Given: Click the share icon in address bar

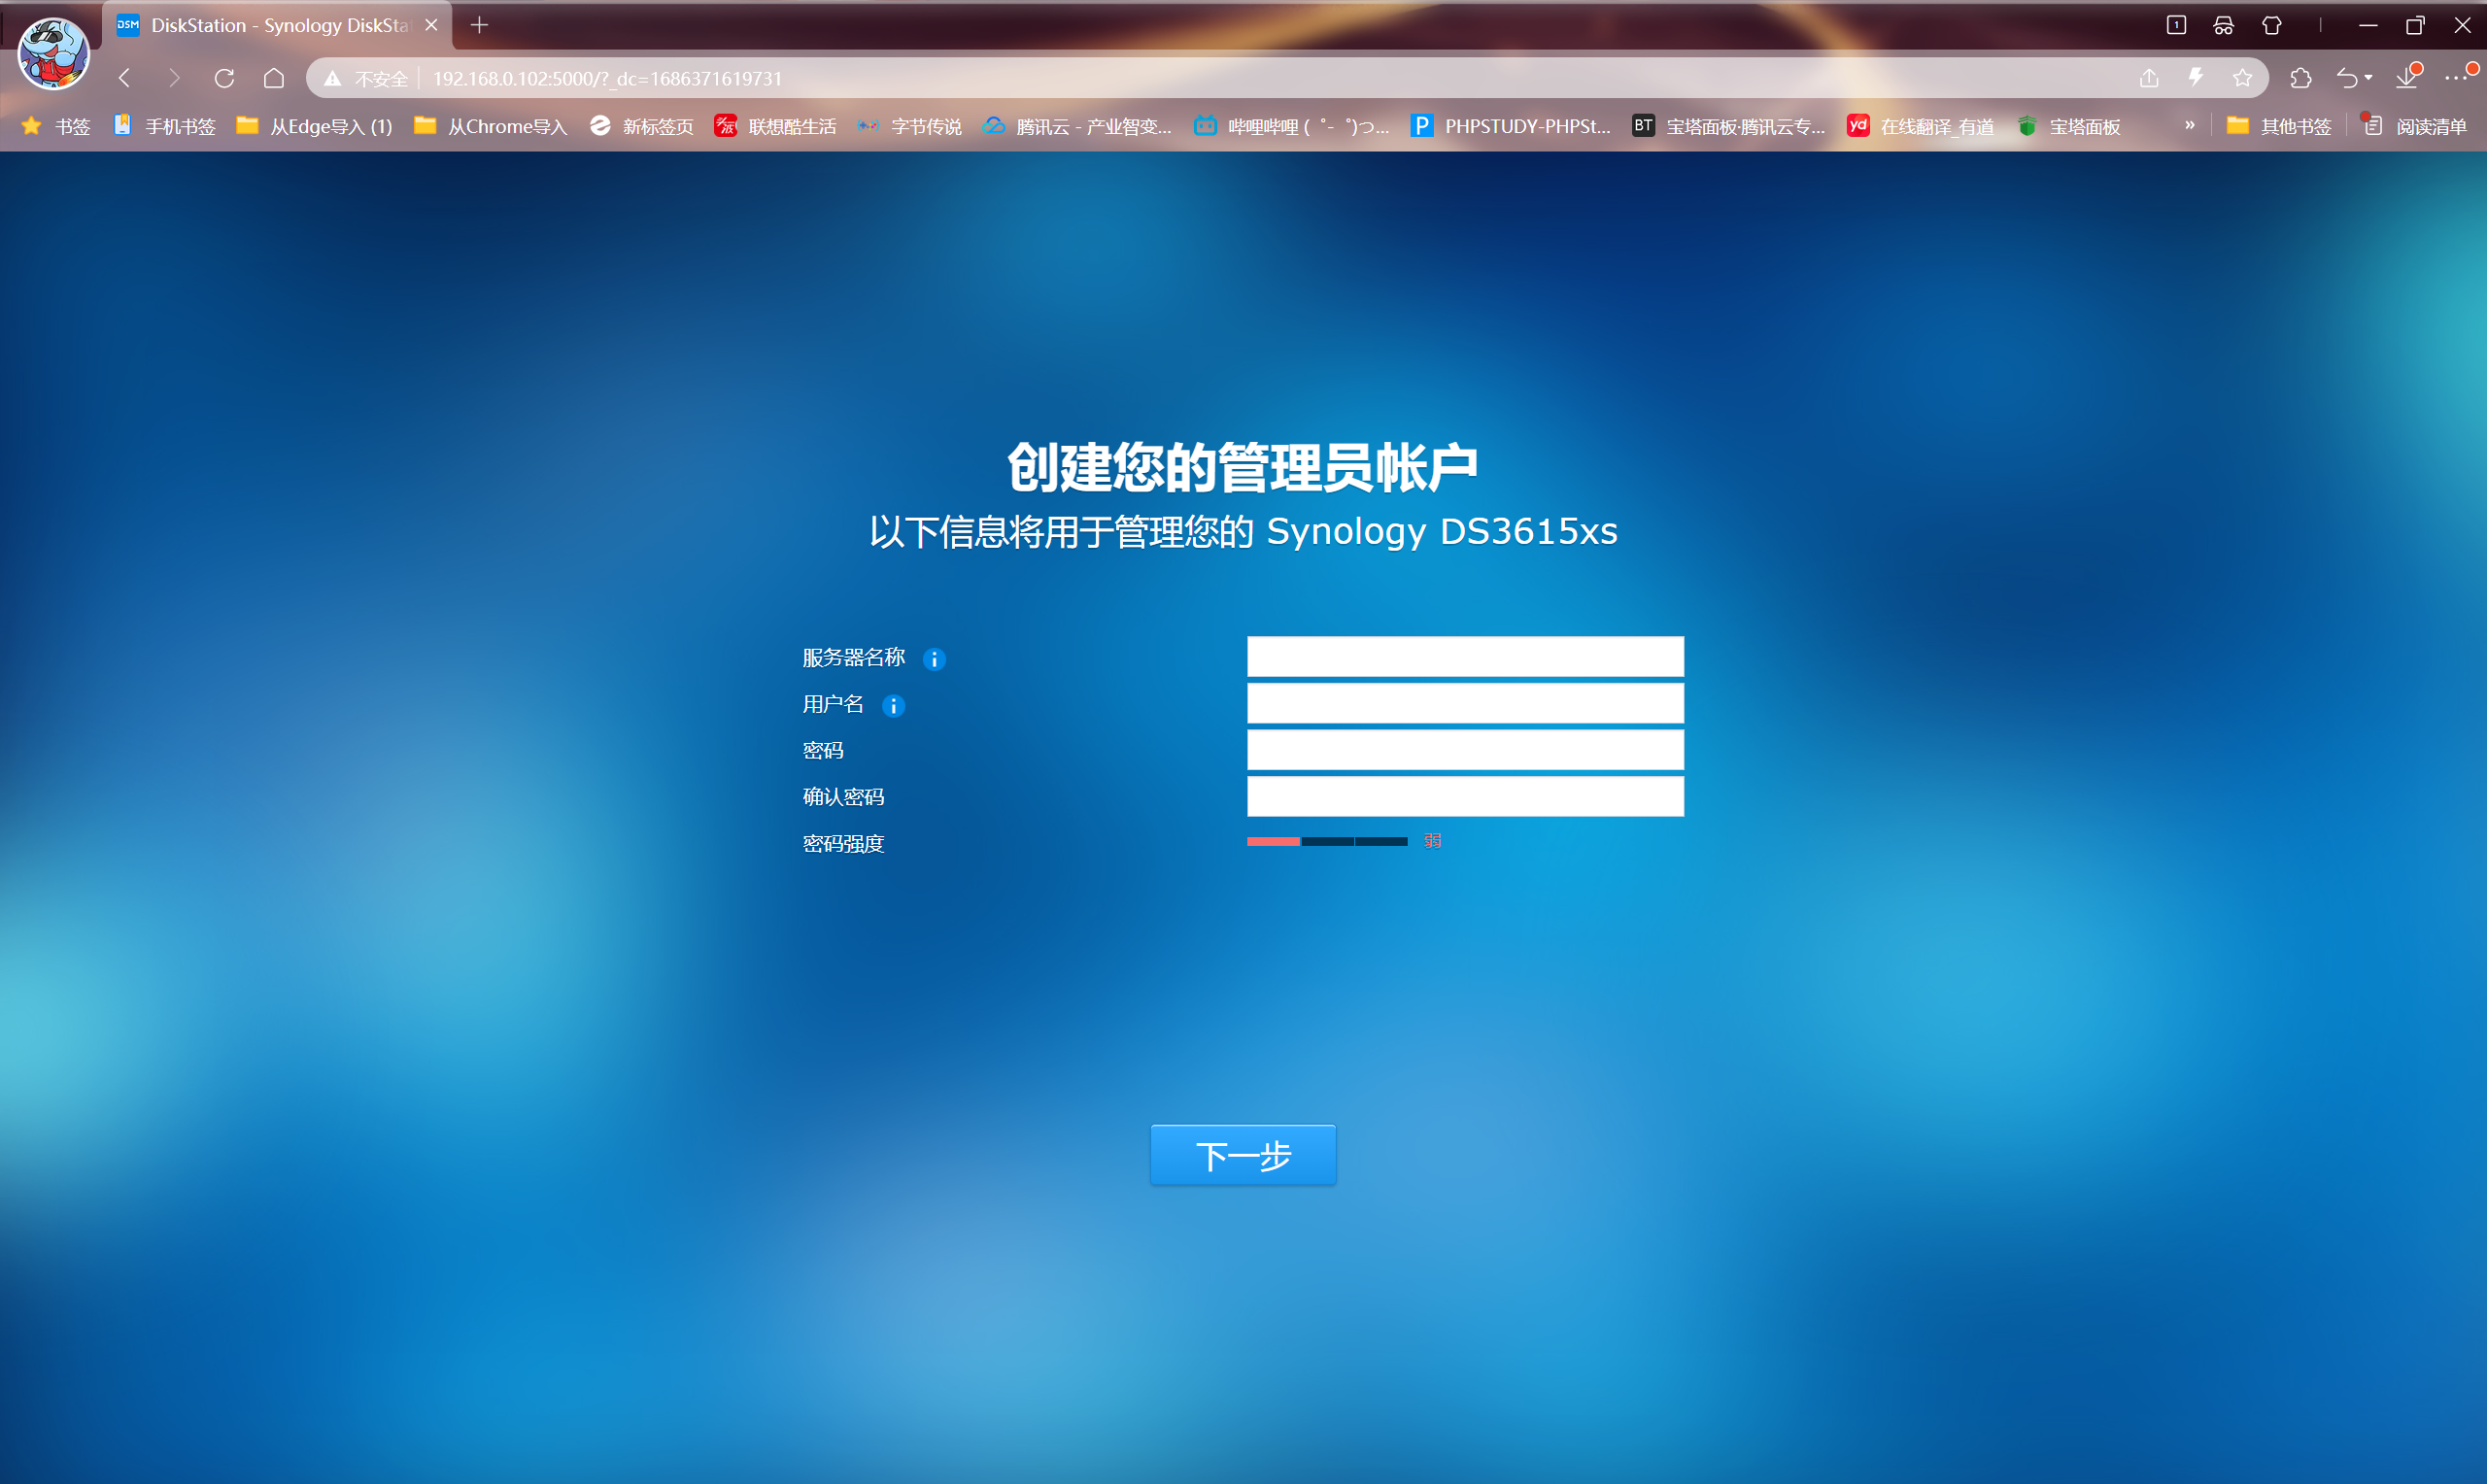Looking at the screenshot, I should pyautogui.click(x=2148, y=78).
